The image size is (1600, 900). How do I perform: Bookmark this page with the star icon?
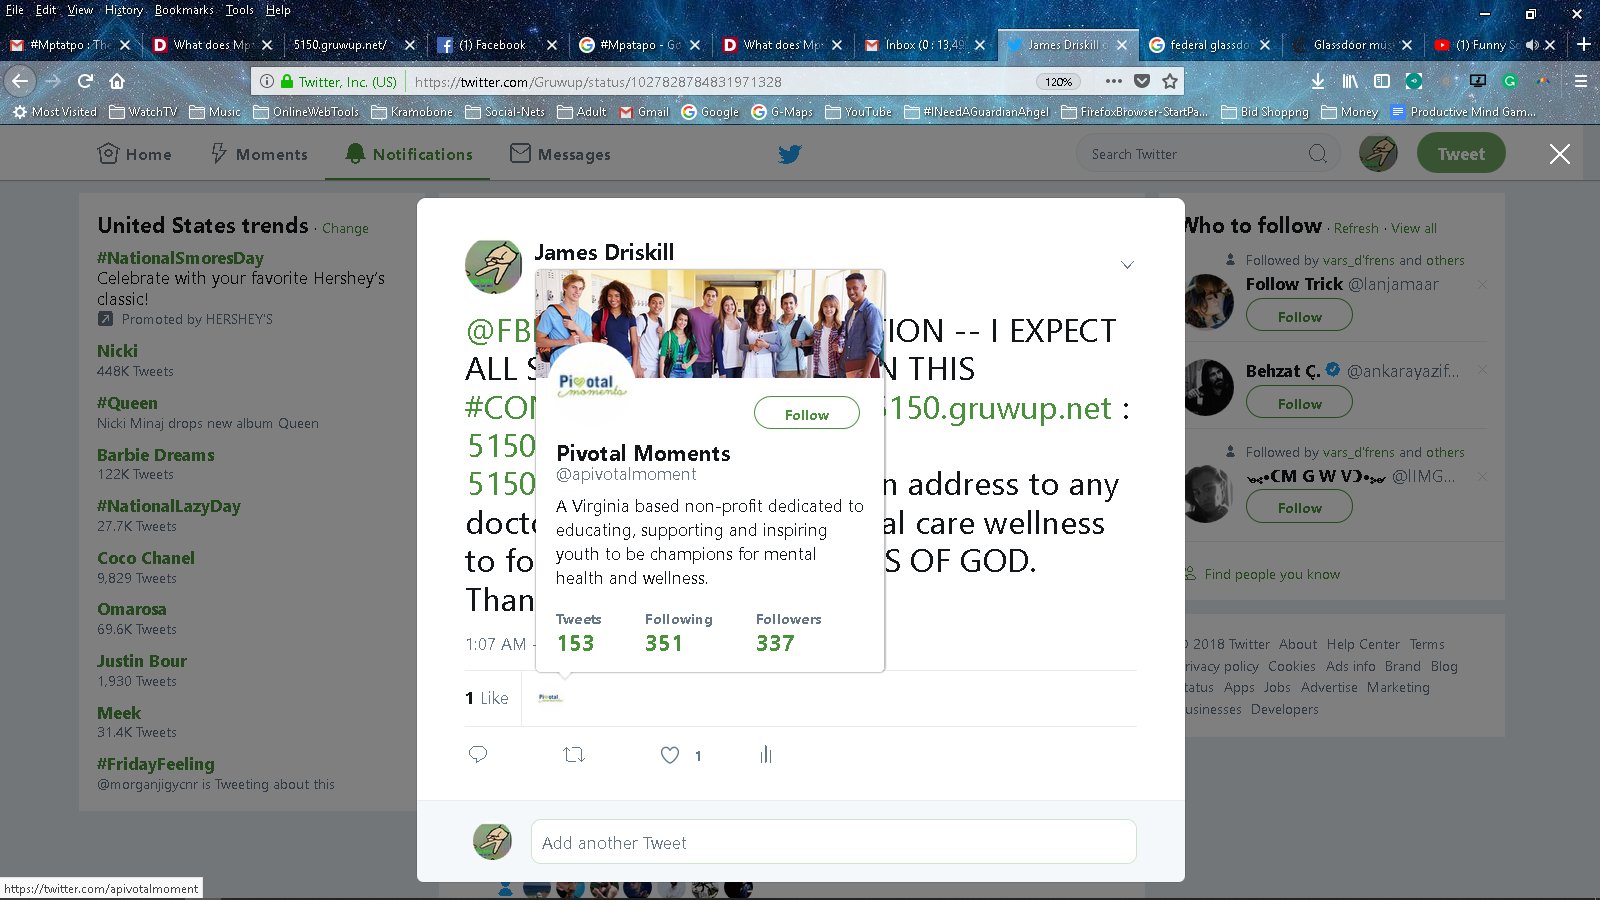click(x=1170, y=81)
